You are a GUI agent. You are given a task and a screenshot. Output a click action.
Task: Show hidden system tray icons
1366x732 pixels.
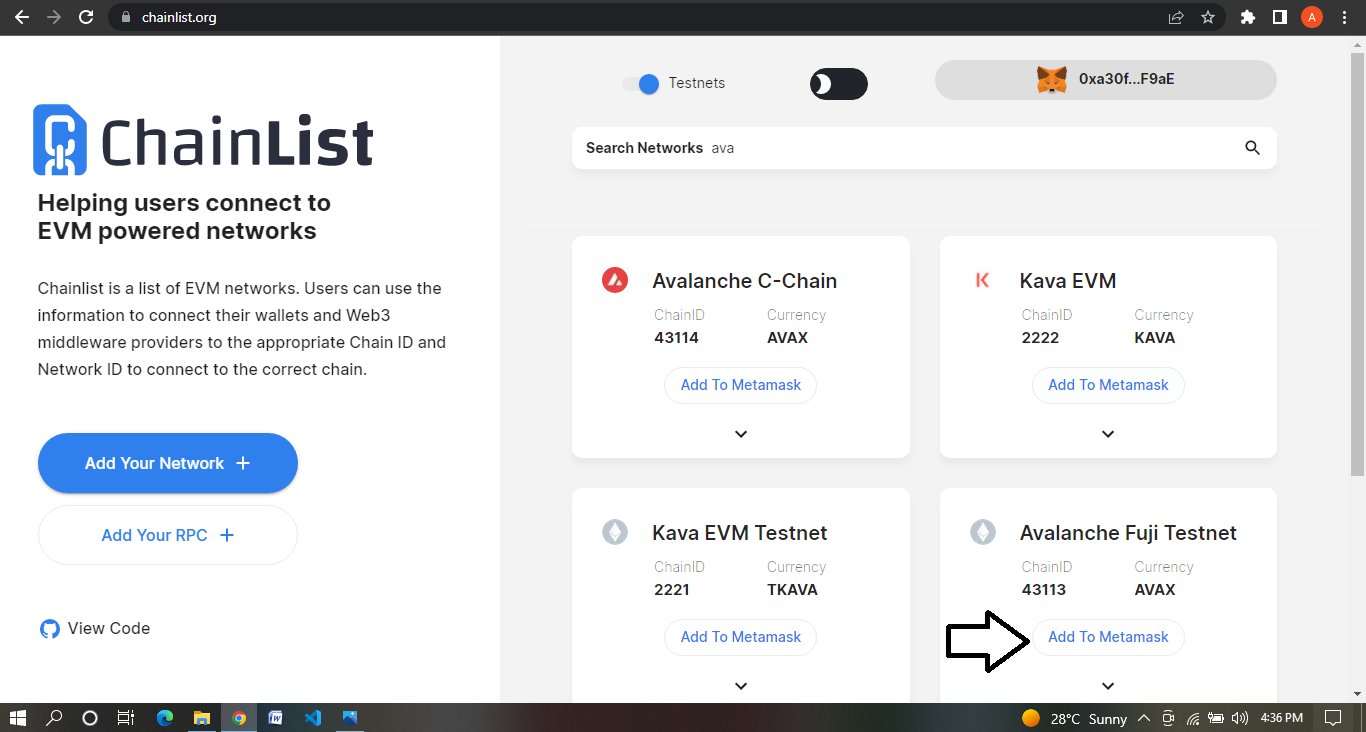(1143, 718)
